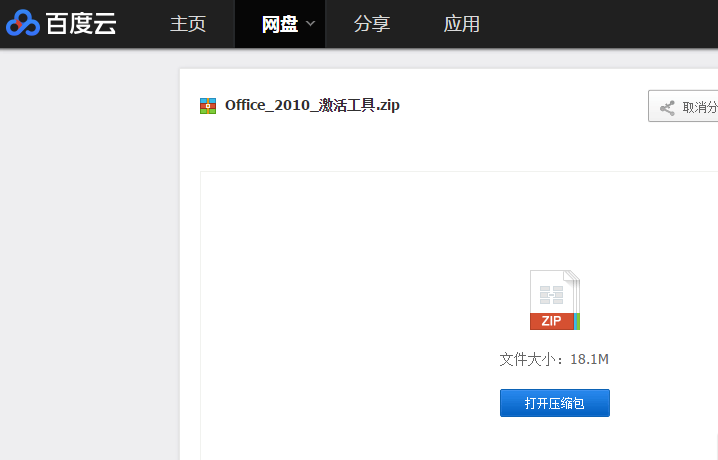Viewport: 718px width, 460px height.
Task: Select the 网盘 navigation tab
Action: [x=279, y=24]
